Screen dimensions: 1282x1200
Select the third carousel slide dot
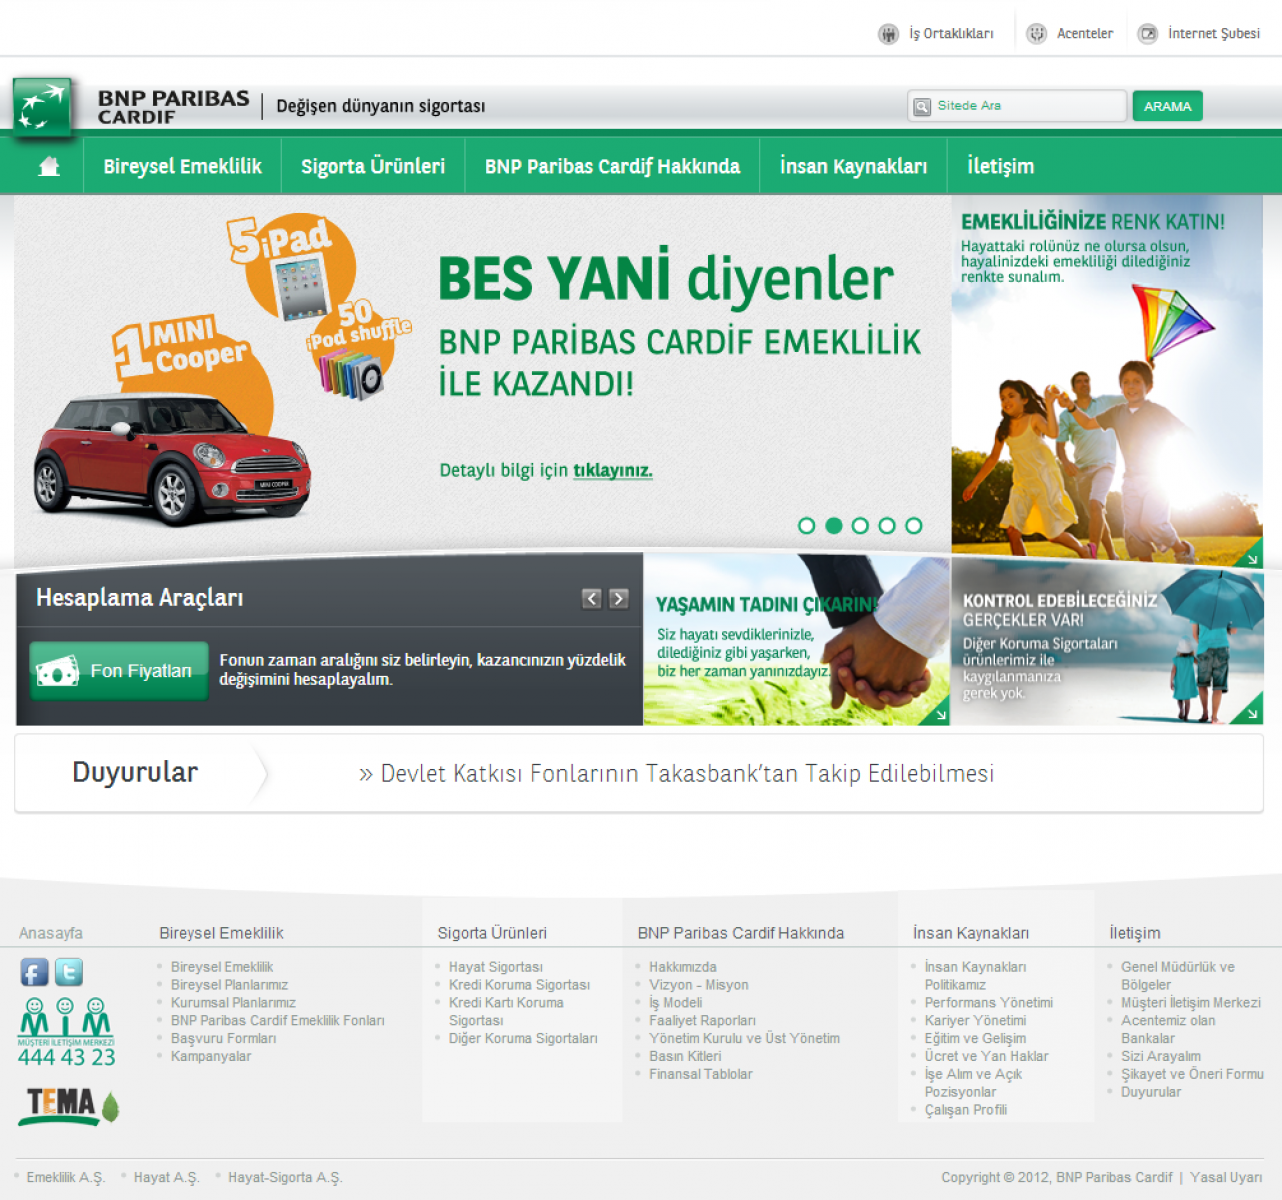coord(860,526)
